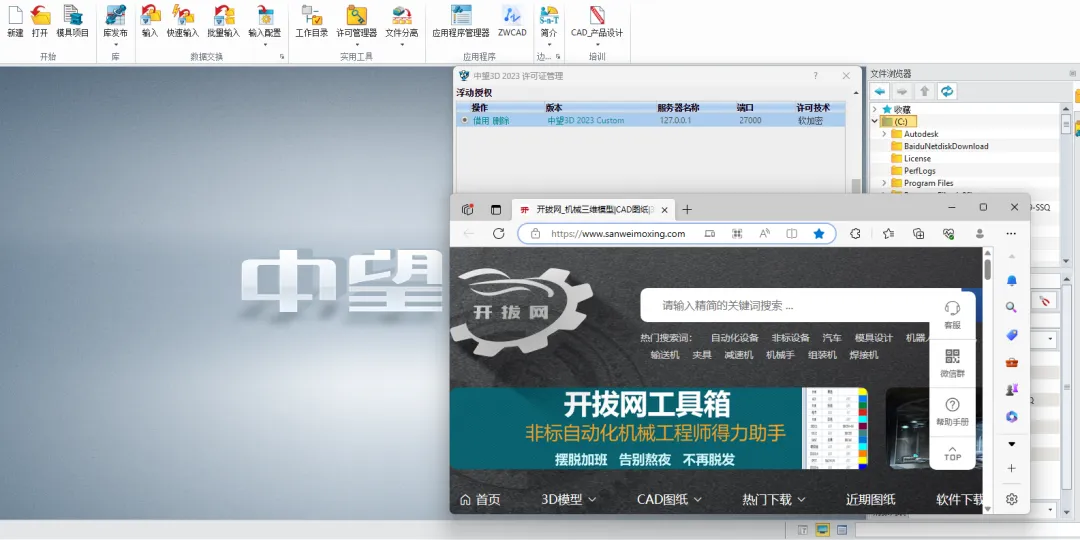This screenshot has width=1080, height=540.
Task: Click the 打开 open folder icon
Action: point(40,14)
